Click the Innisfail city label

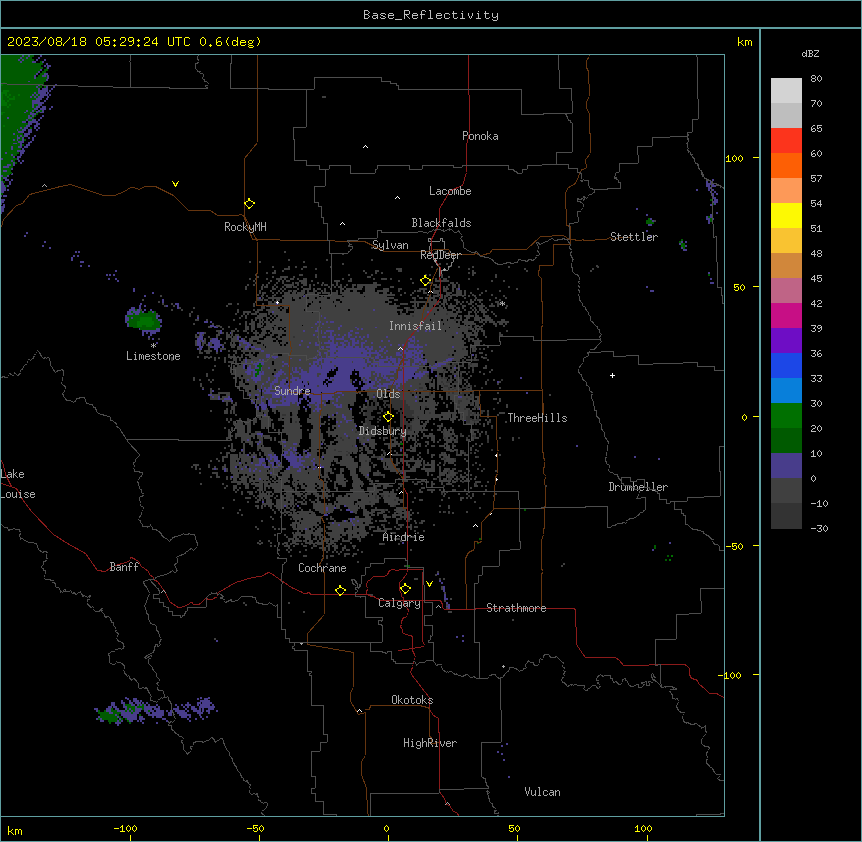pyautogui.click(x=415, y=326)
